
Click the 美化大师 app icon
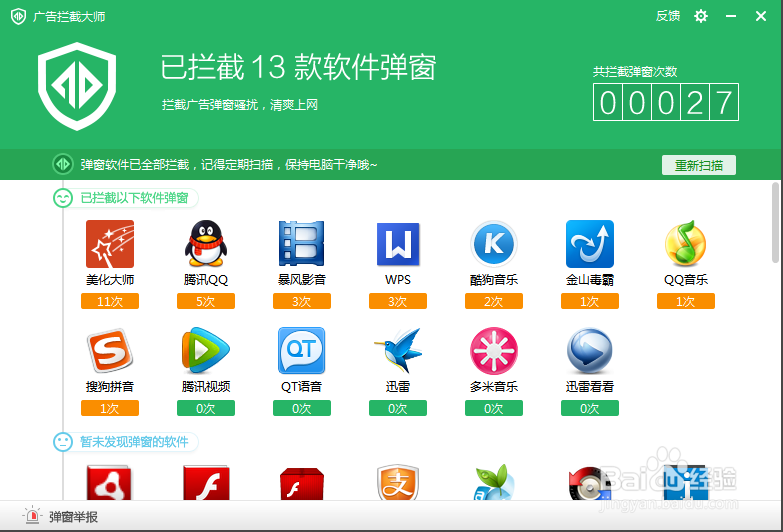pos(110,244)
